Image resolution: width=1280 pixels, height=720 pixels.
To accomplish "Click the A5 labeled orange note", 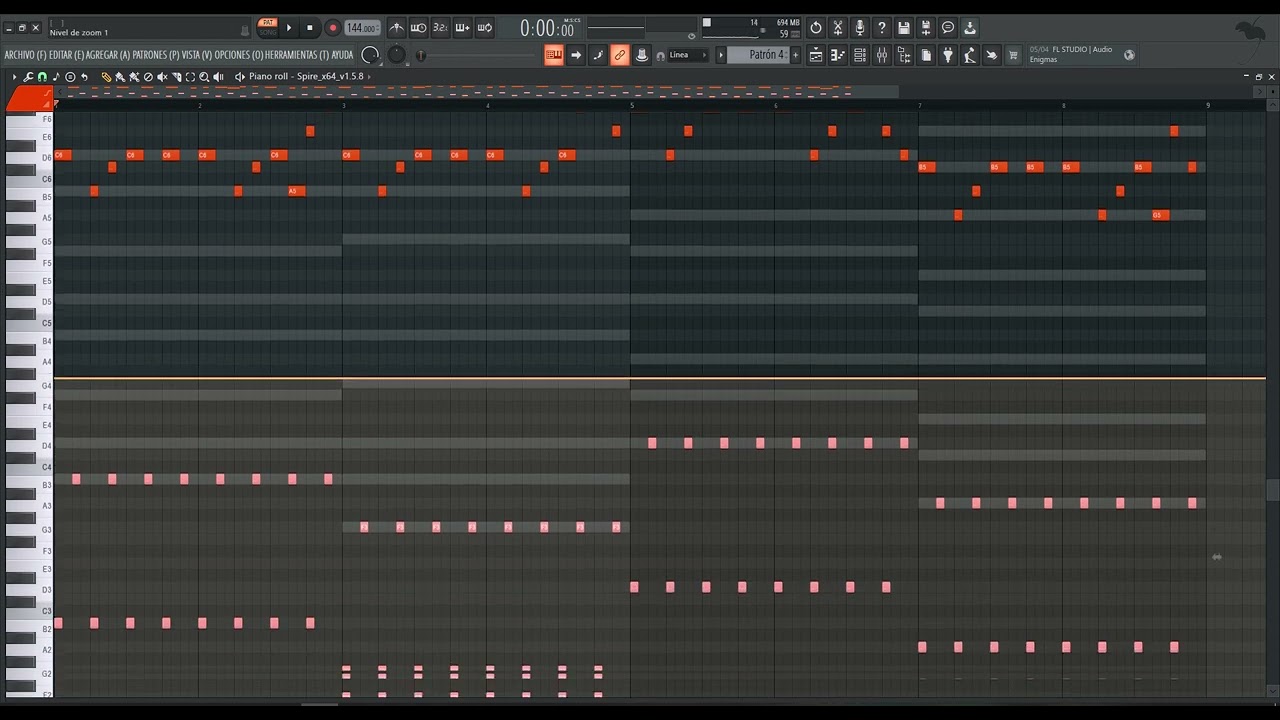I will coord(296,191).
